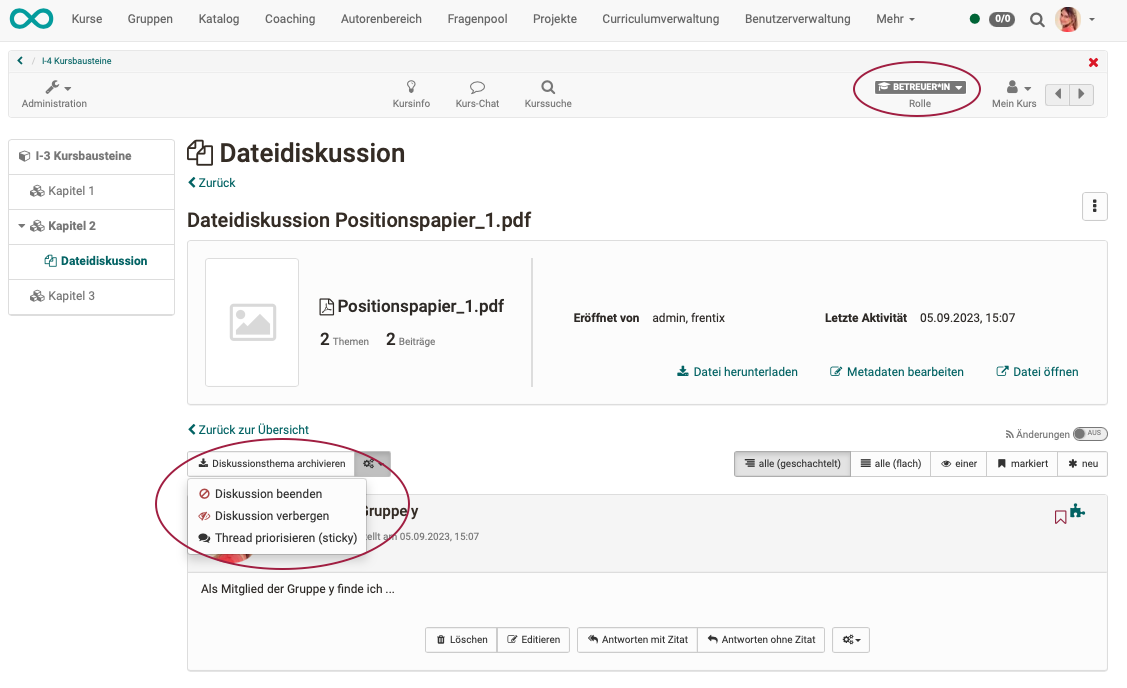
Task: Switch to 'alle (flach)' display mode
Action: 889,463
